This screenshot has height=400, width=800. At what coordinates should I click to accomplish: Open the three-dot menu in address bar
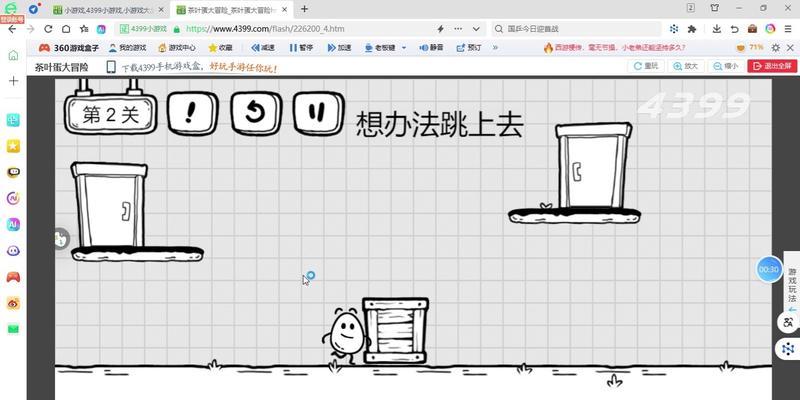tap(458, 29)
